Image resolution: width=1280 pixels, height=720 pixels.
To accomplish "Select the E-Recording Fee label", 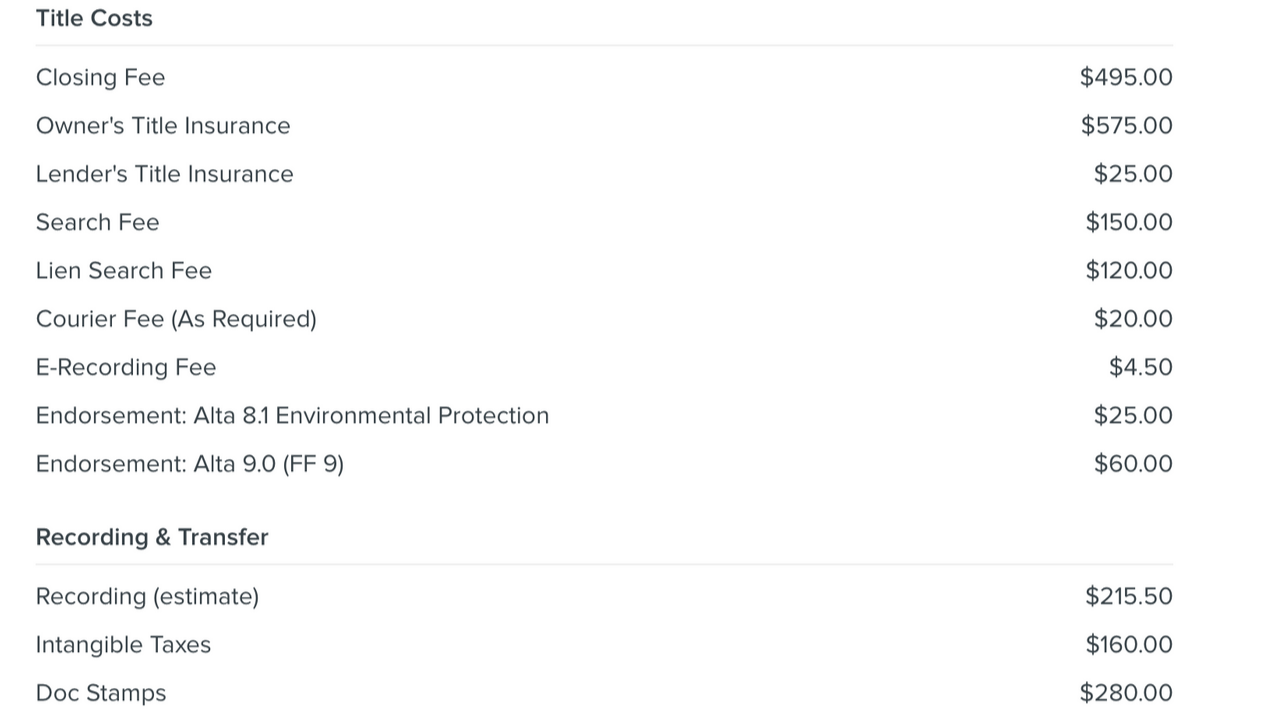I will [x=126, y=367].
